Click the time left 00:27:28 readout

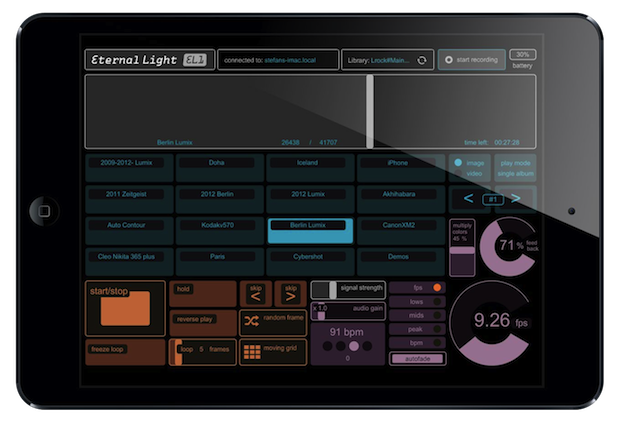point(492,142)
